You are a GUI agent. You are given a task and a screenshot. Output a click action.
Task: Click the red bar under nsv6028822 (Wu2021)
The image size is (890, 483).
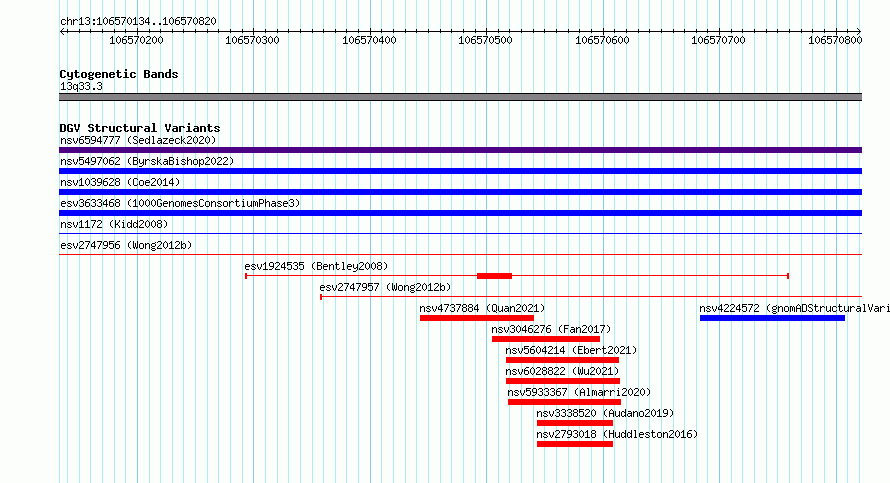[x=563, y=381]
